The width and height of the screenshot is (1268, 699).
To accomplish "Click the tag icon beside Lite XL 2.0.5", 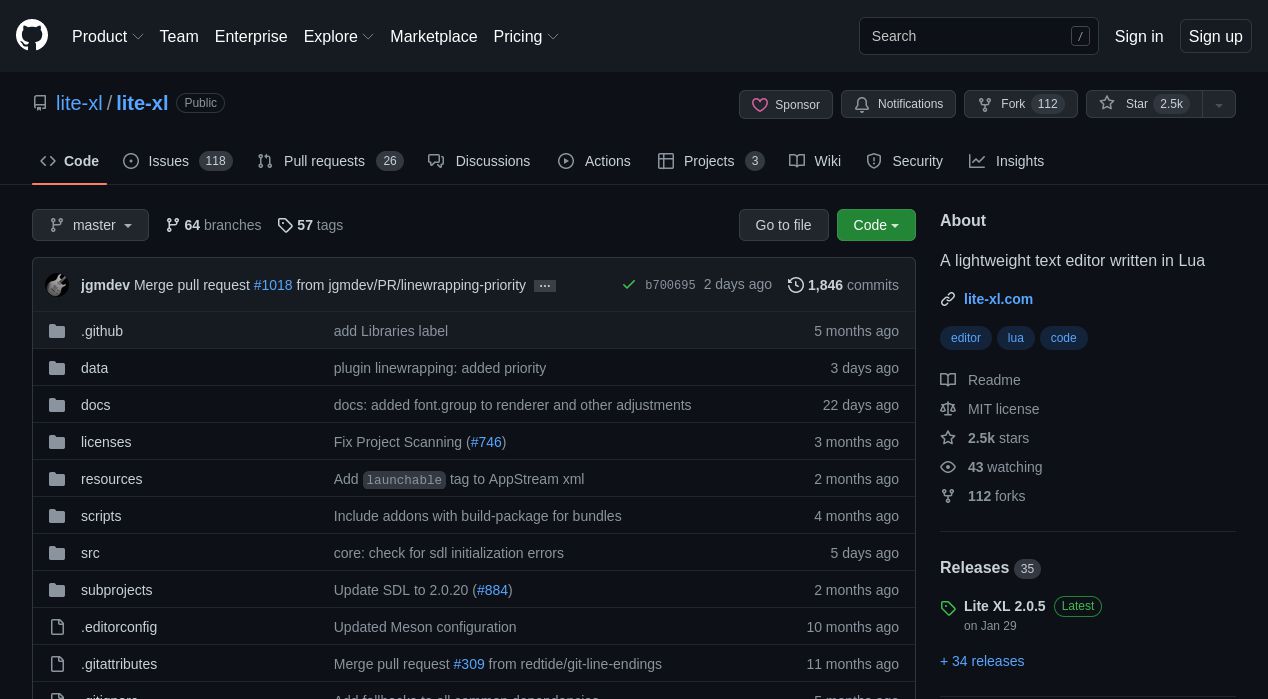I will [948, 607].
